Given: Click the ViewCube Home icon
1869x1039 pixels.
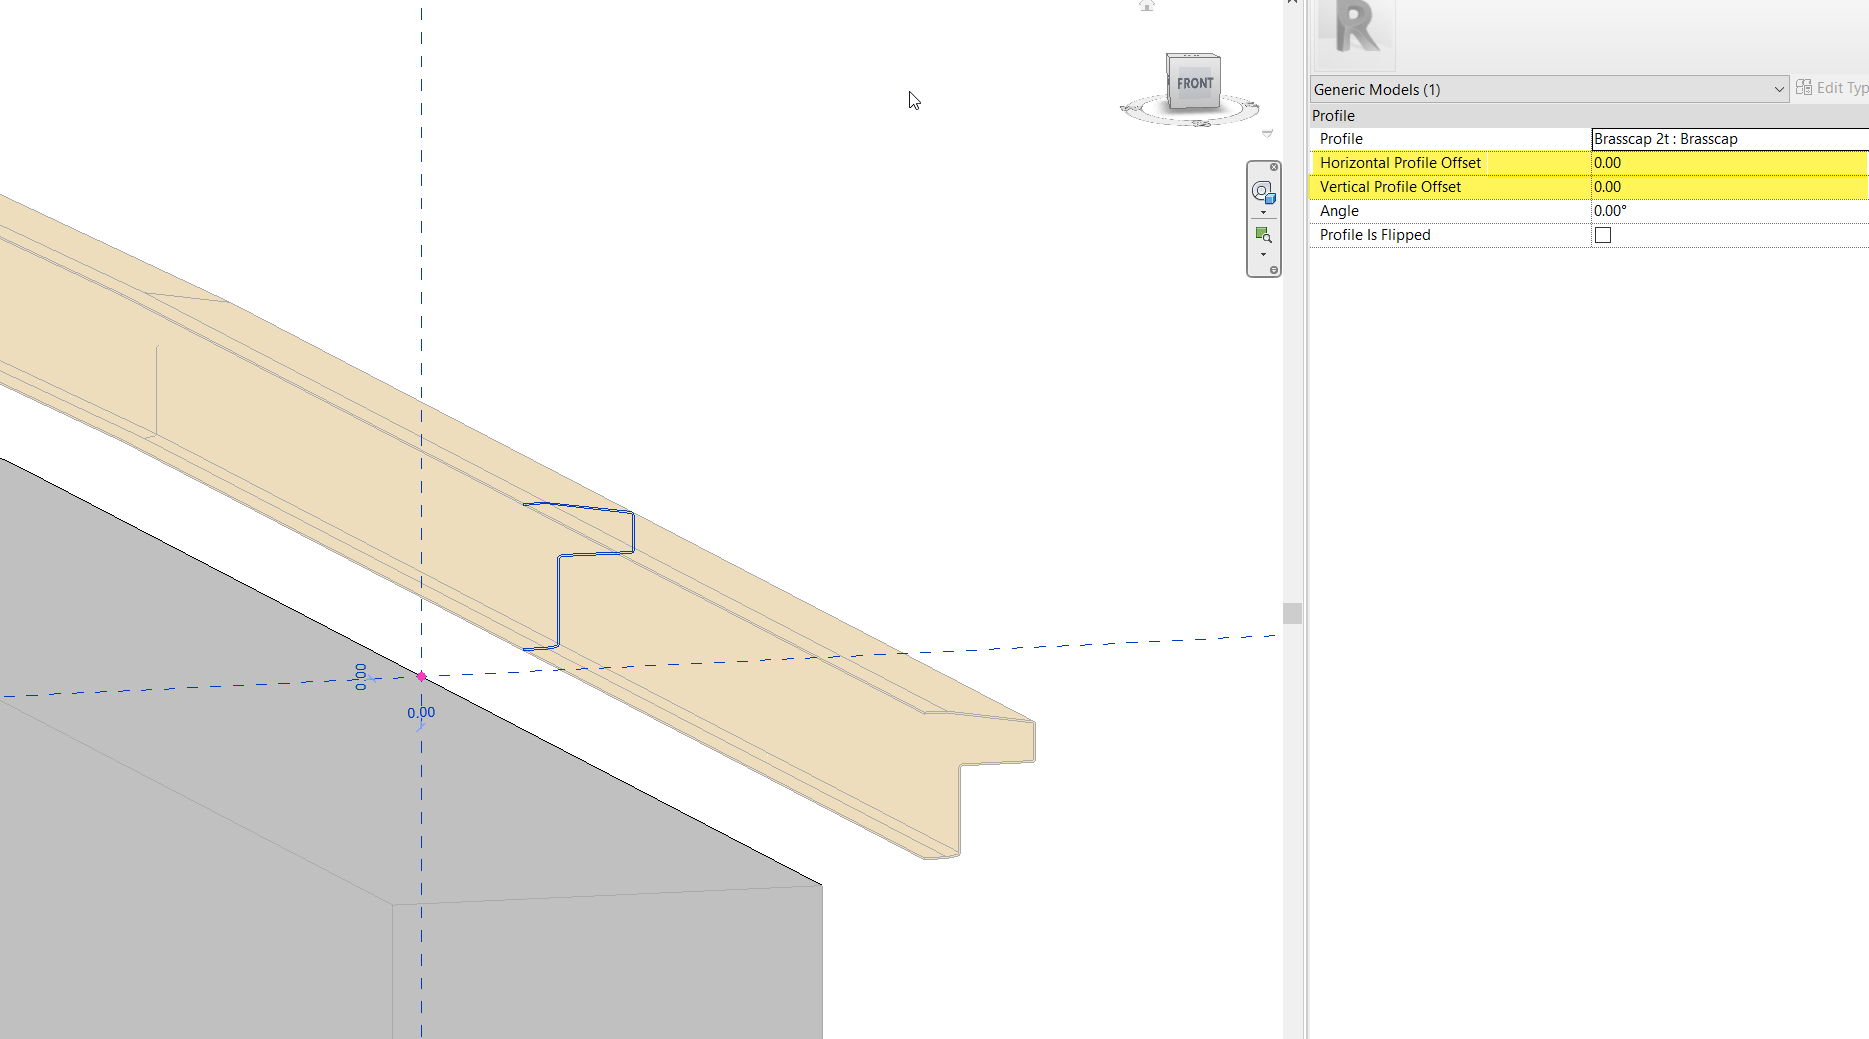Looking at the screenshot, I should pyautogui.click(x=1146, y=6).
